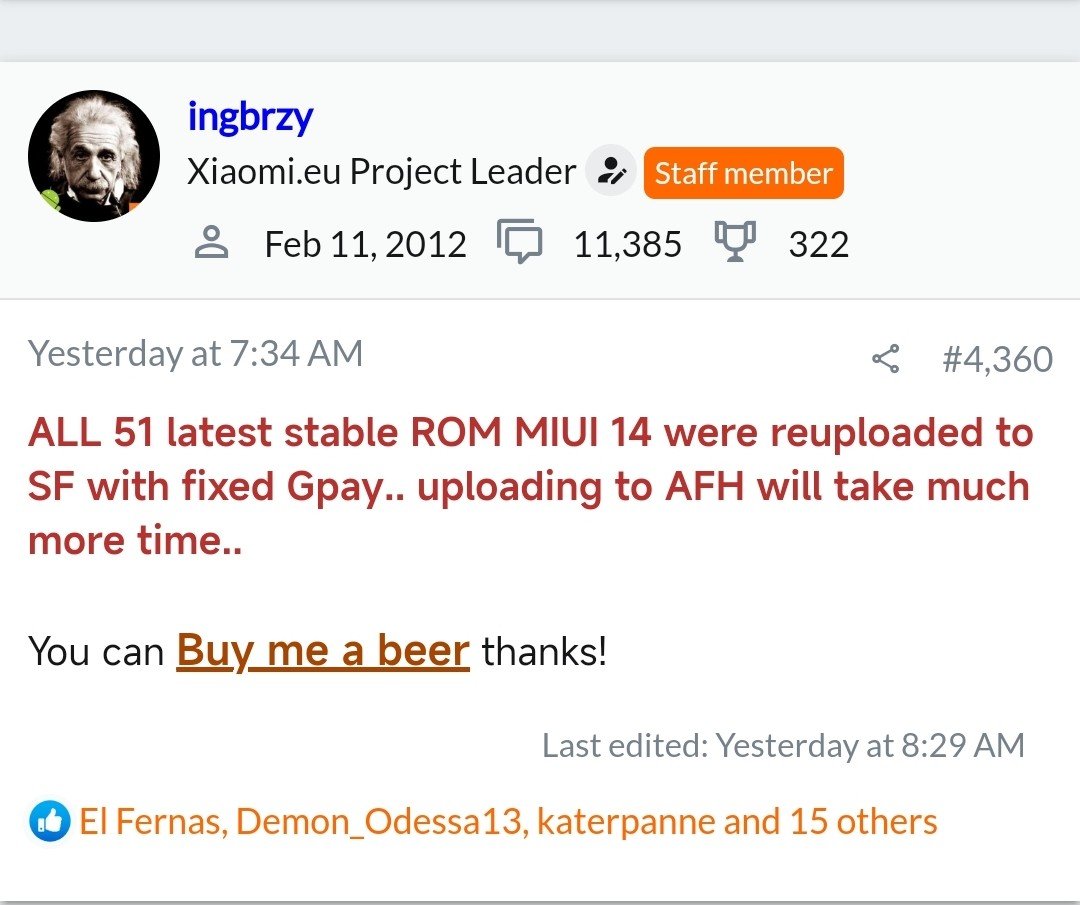The height and width of the screenshot is (905, 1080).
Task: Click the messages speech bubble icon
Action: (x=519, y=243)
